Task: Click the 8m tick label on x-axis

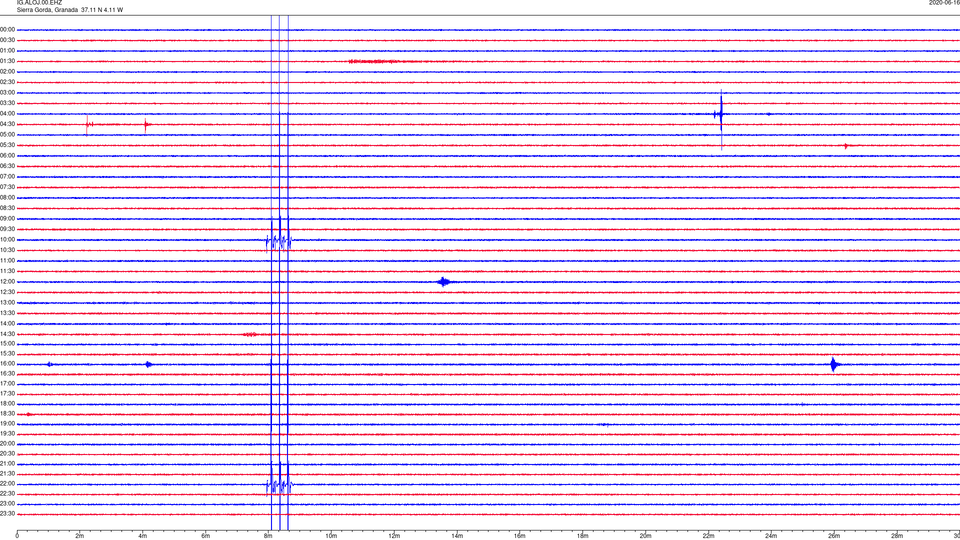Action: click(268, 536)
